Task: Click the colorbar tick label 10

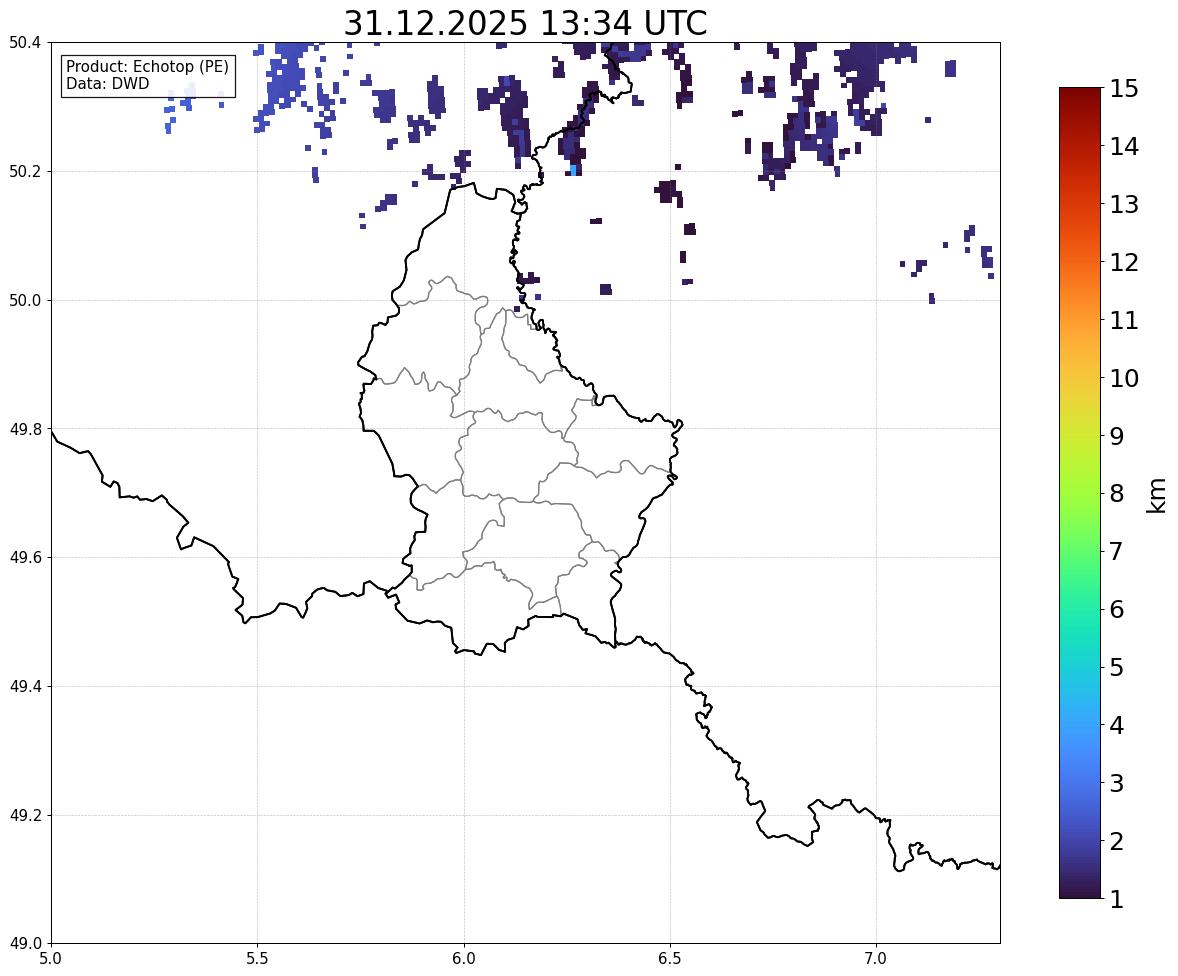Action: click(1124, 378)
